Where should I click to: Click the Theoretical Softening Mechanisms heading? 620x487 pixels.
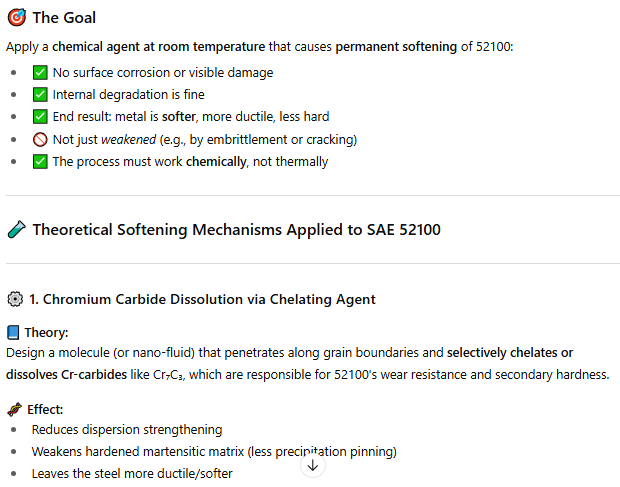pos(236,230)
